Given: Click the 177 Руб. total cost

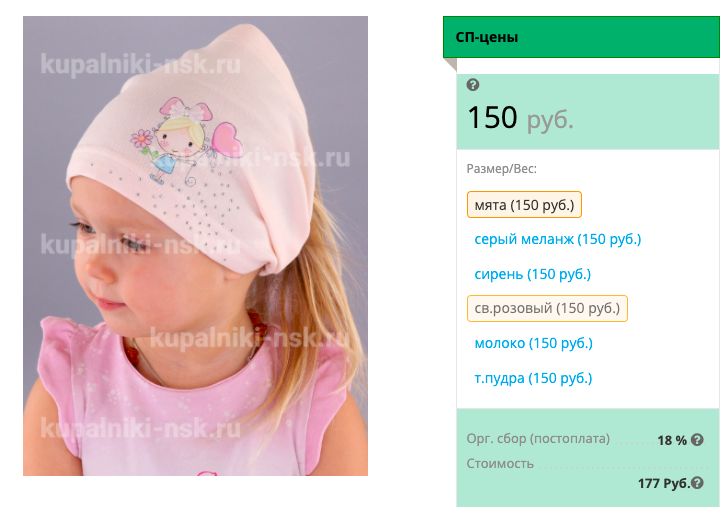Looking at the screenshot, I should click(x=664, y=483).
